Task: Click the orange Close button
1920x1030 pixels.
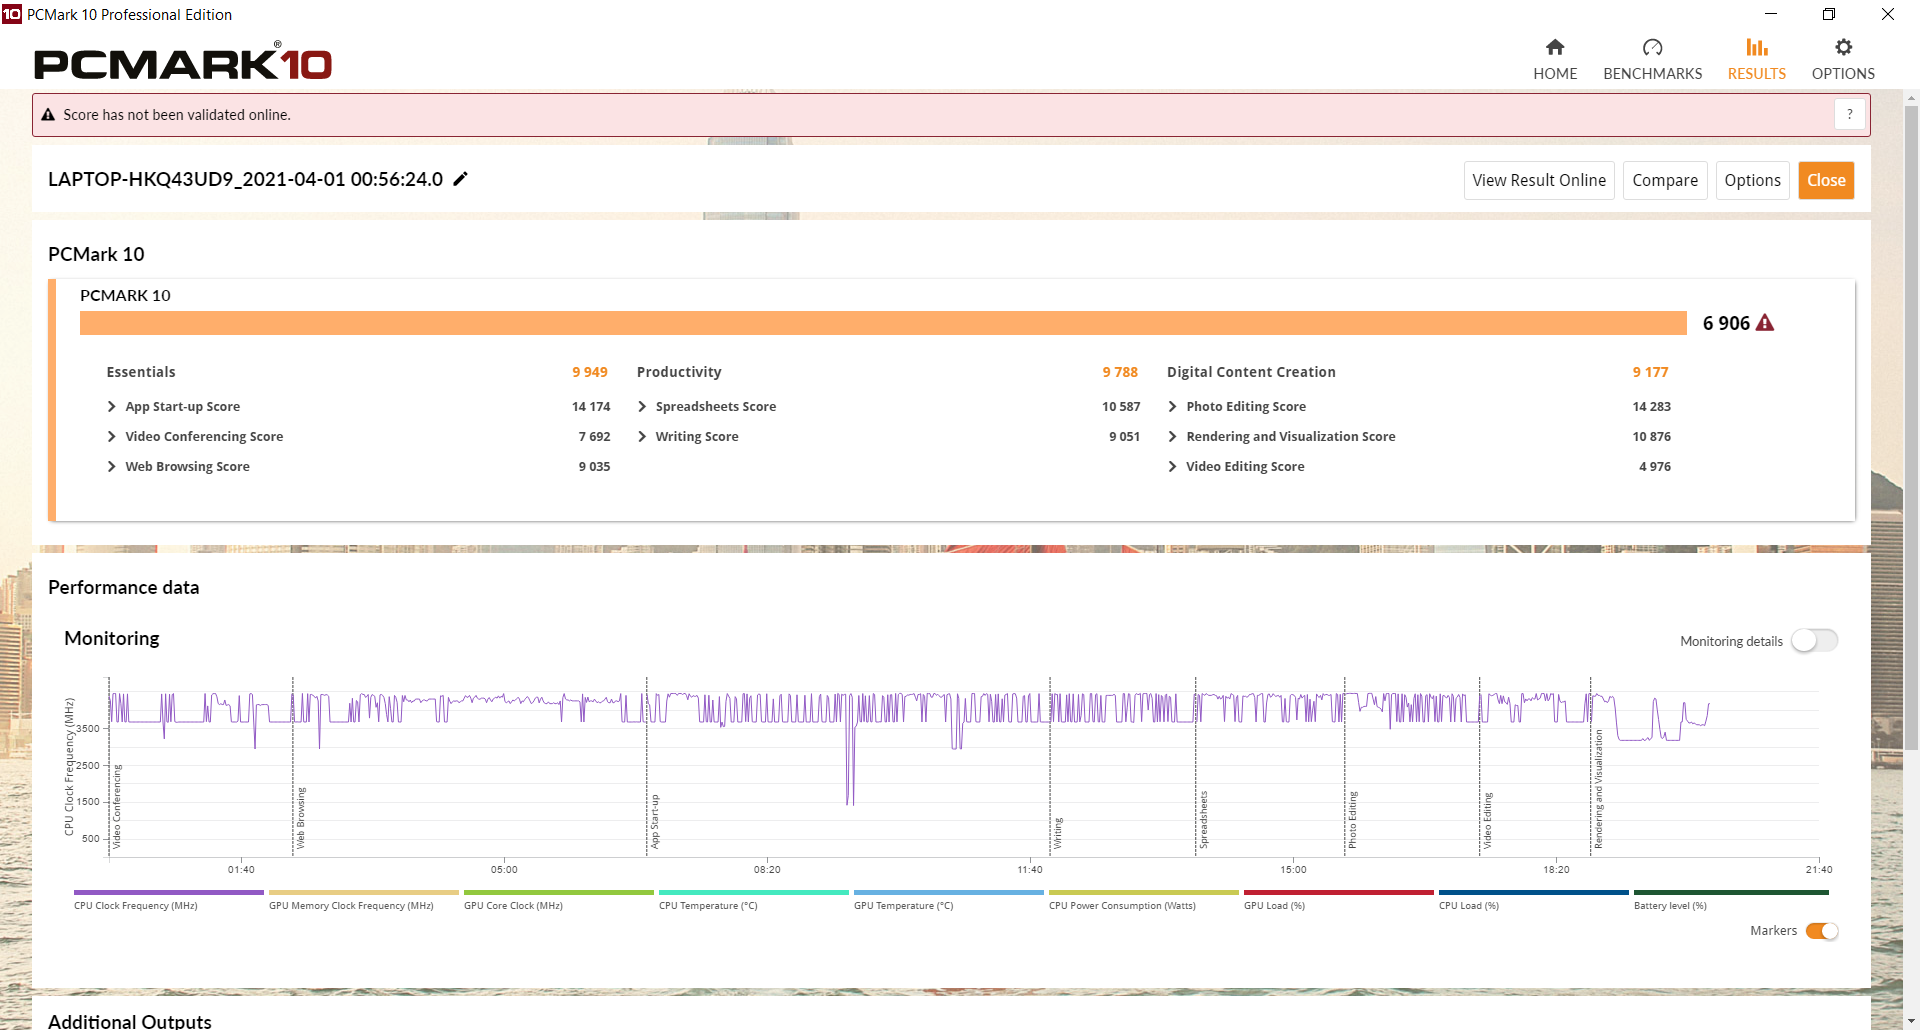Action: (1826, 180)
